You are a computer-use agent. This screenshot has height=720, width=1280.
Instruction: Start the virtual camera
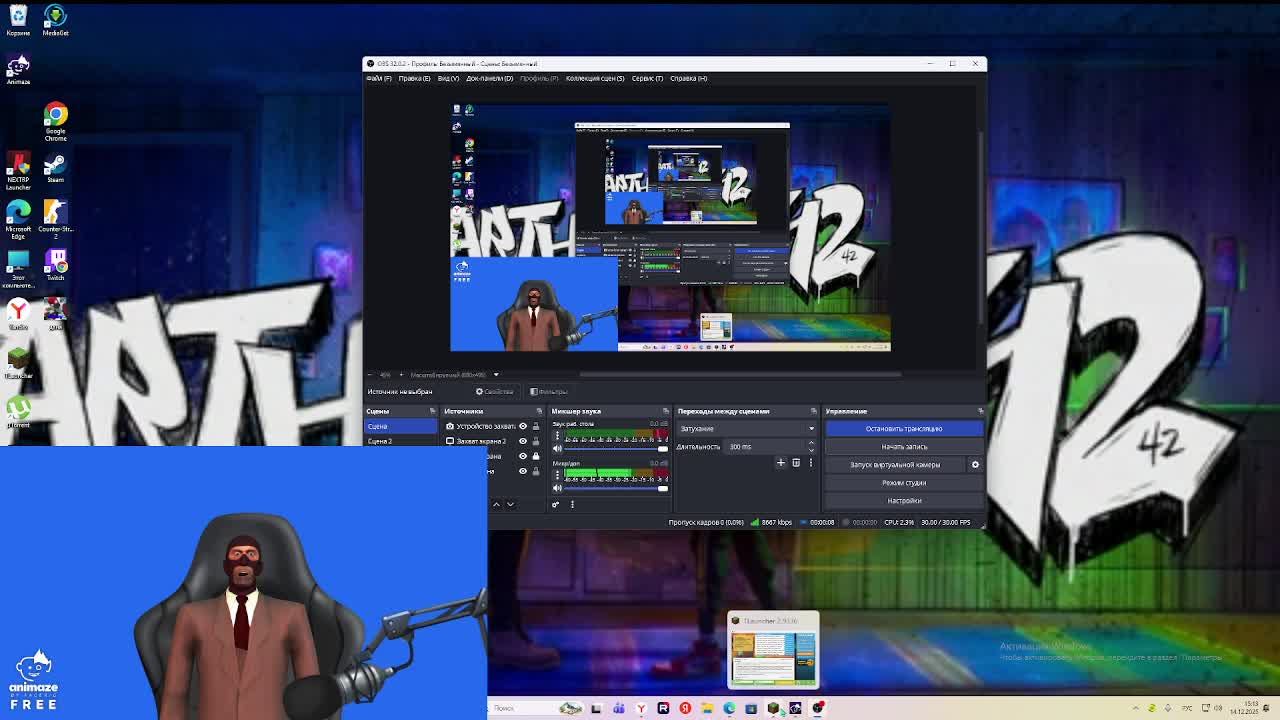(x=895, y=465)
